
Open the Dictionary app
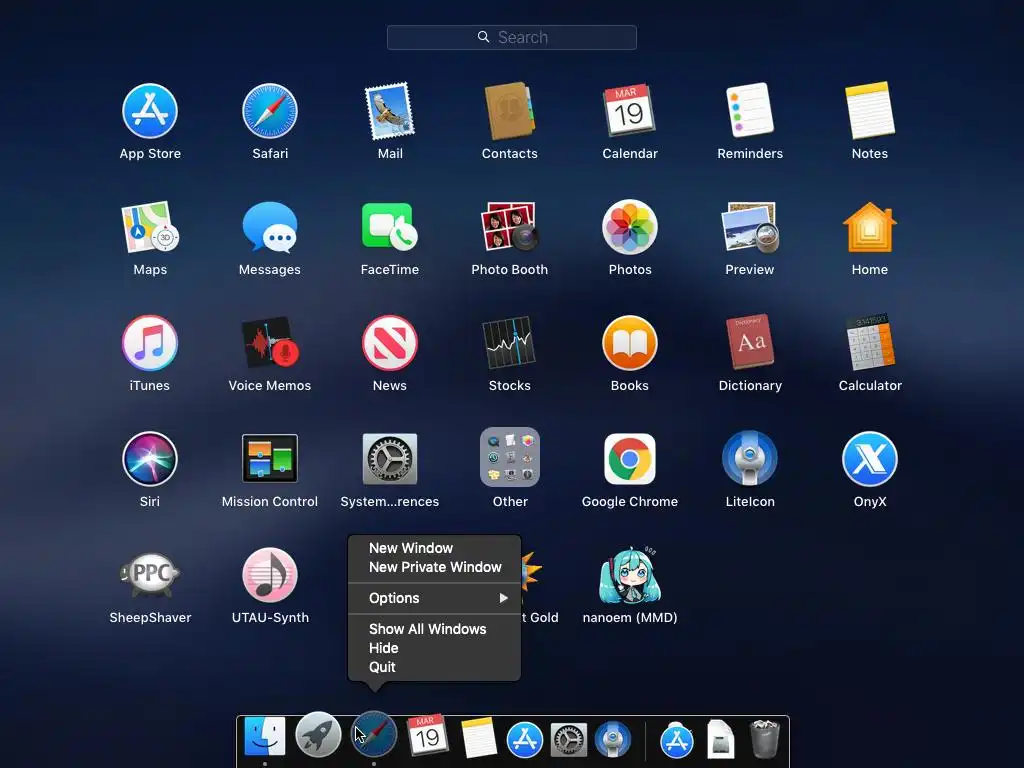[x=750, y=342]
